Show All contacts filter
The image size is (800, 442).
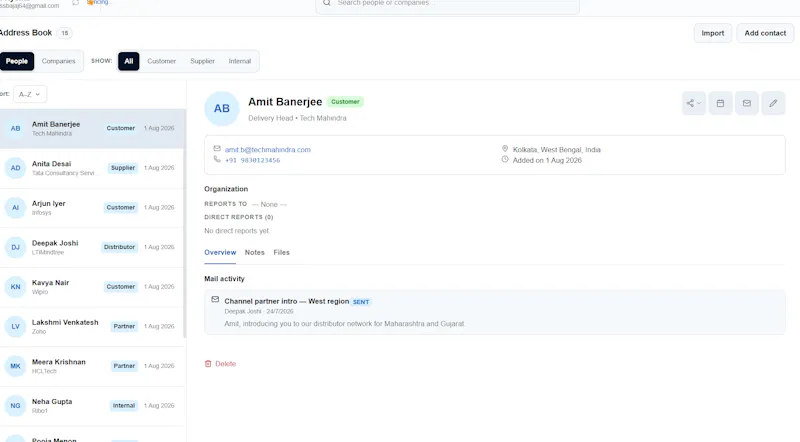(x=129, y=61)
